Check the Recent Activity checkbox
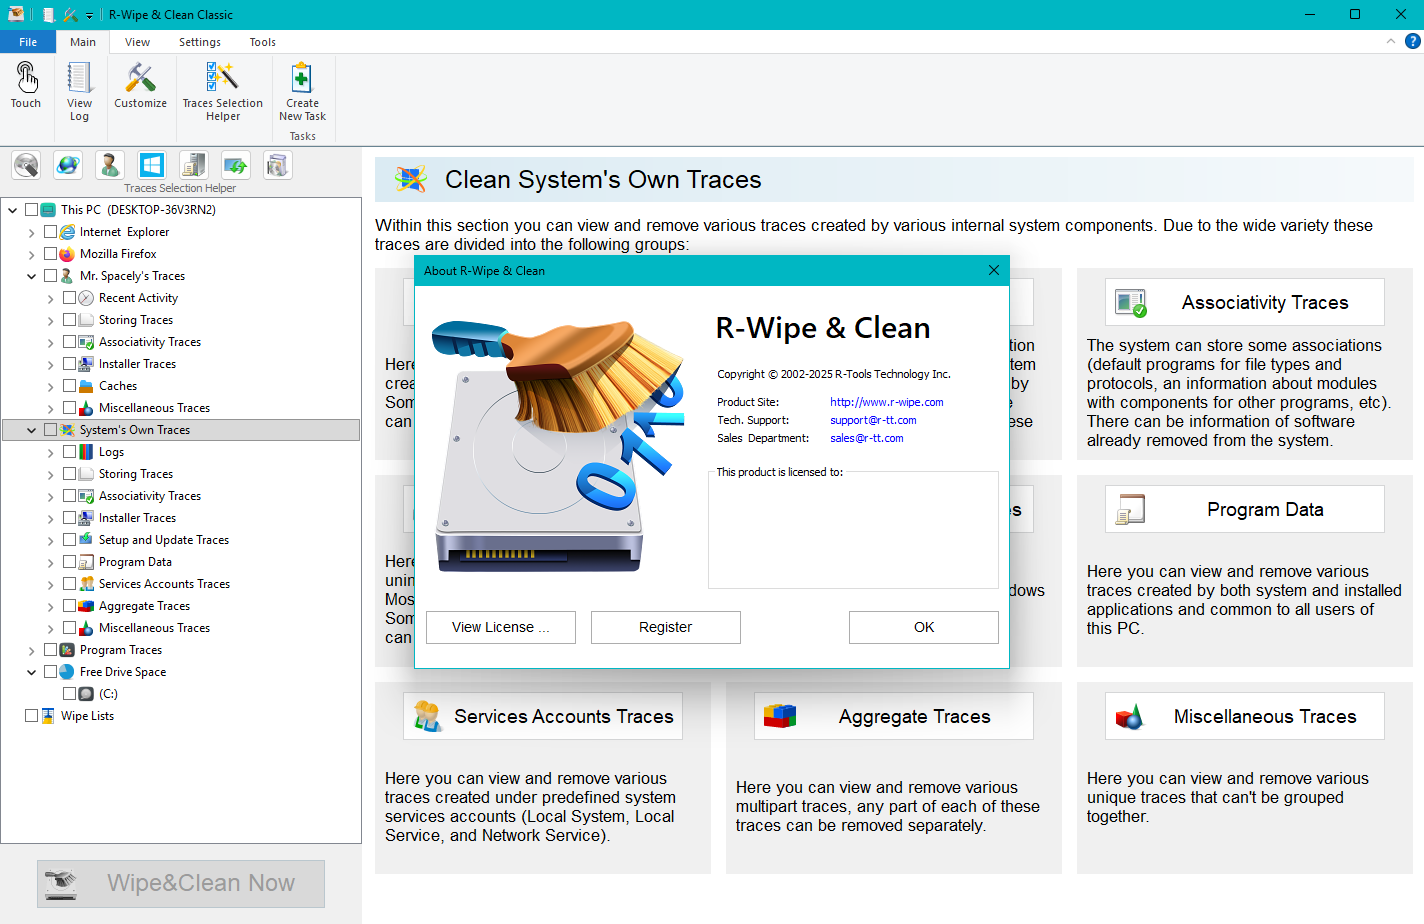1424x924 pixels. coord(69,298)
